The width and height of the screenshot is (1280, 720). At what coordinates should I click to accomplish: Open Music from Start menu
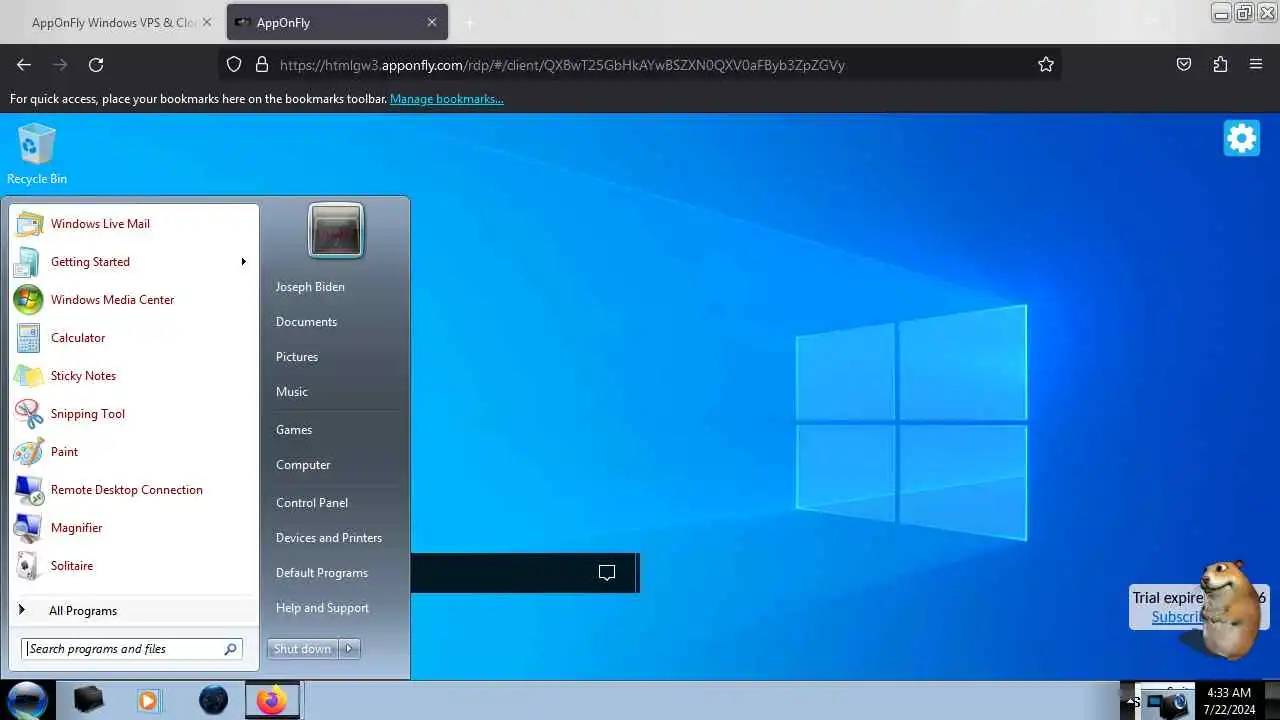[292, 392]
